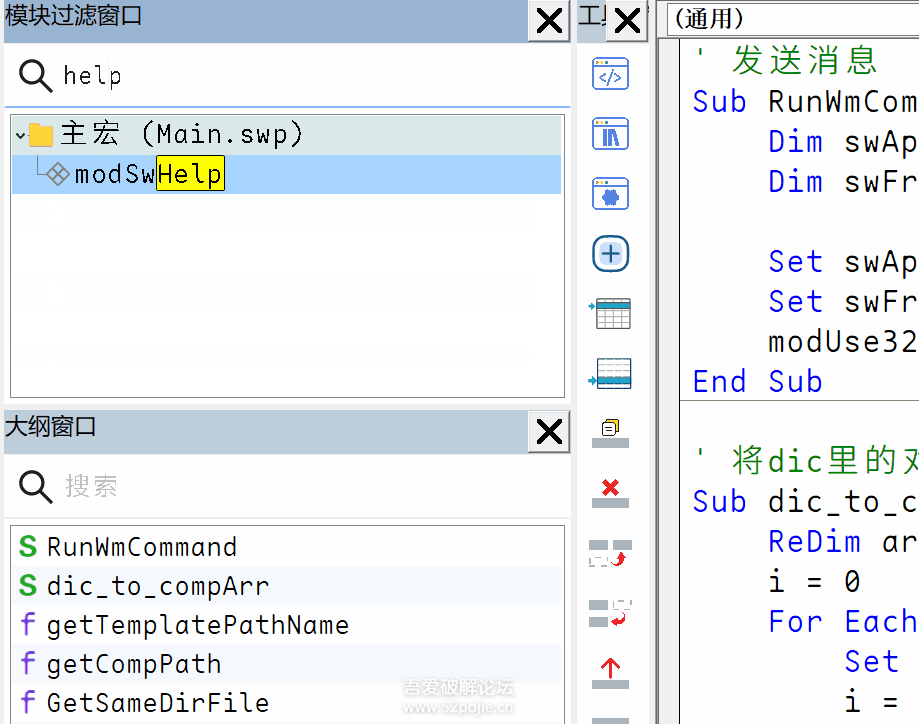
Task: Click the gear settings window icon
Action: [611, 194]
